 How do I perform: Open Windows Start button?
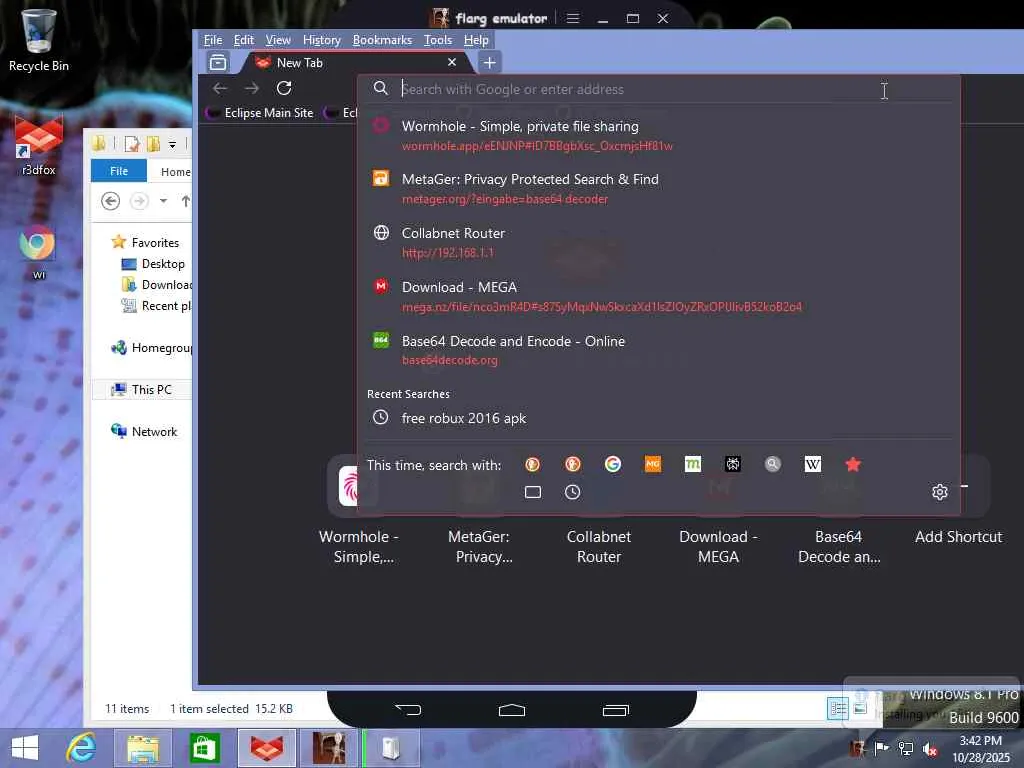tap(25, 748)
